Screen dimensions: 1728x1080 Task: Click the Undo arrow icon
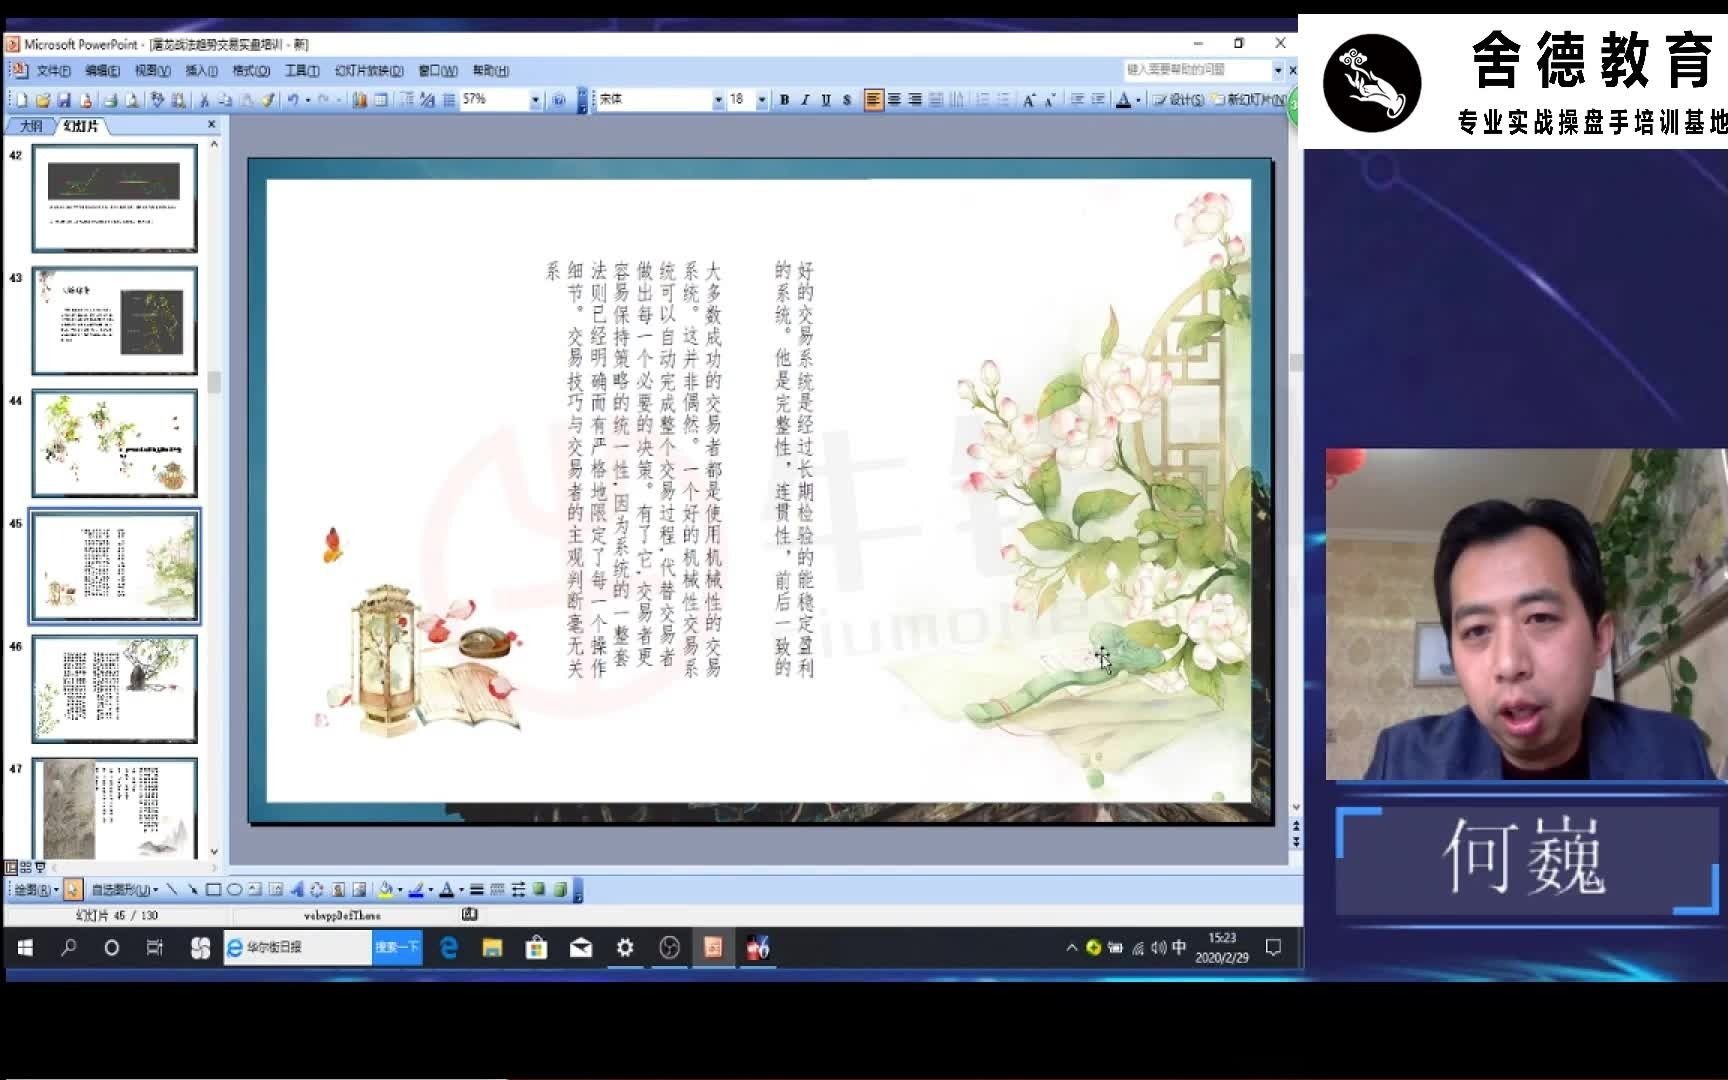[293, 100]
